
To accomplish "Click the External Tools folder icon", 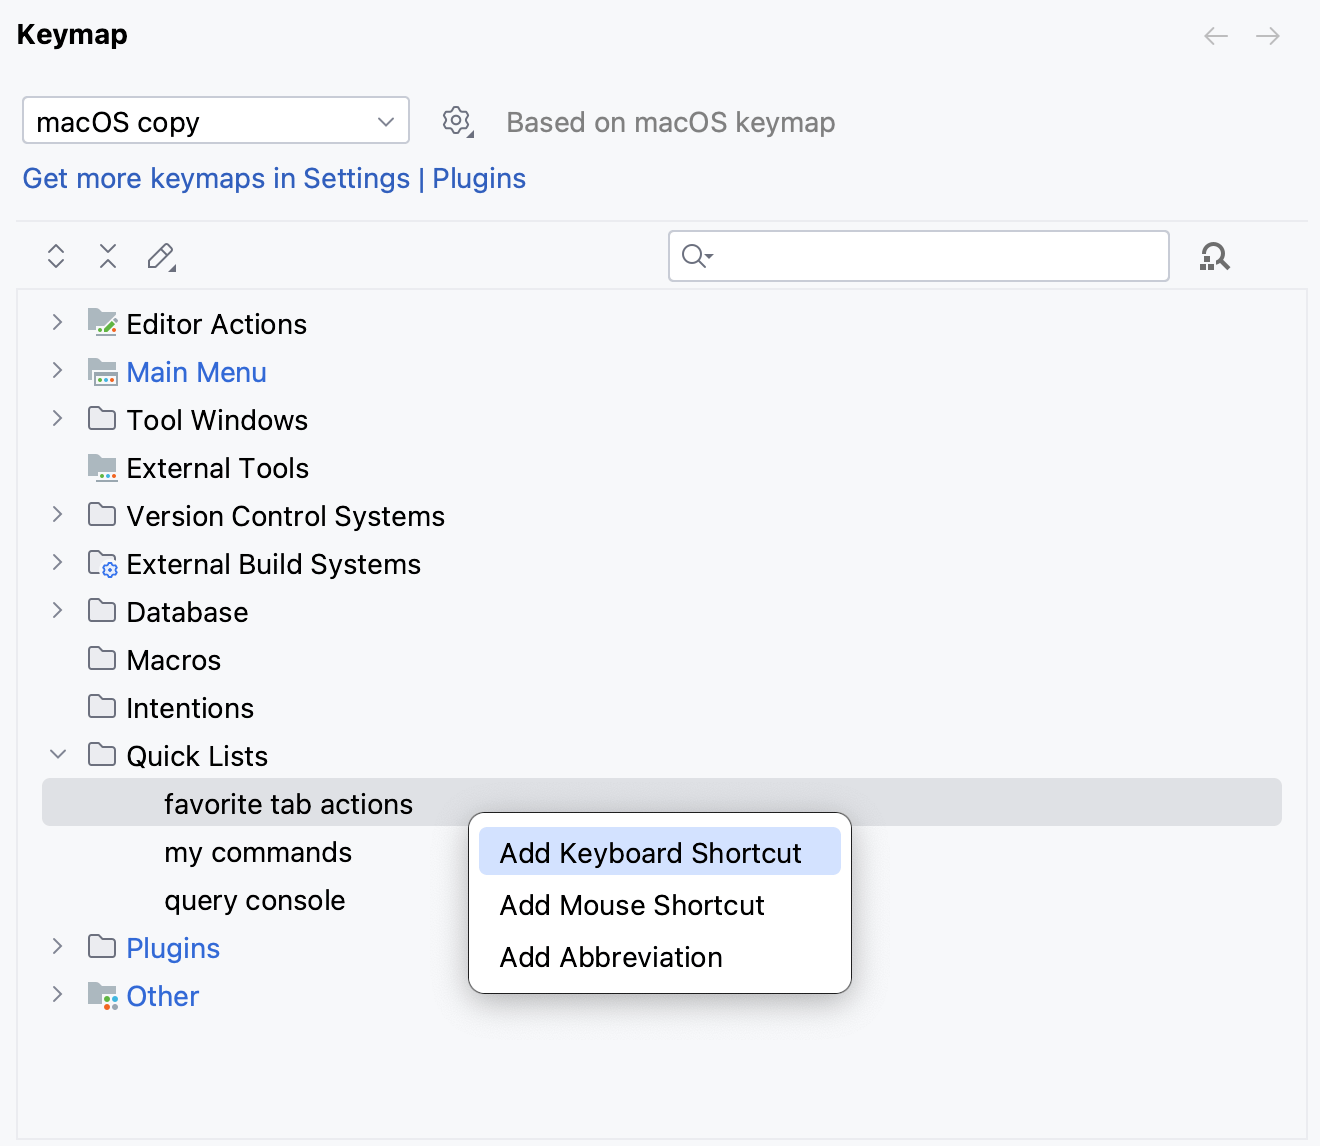I will pos(103,467).
